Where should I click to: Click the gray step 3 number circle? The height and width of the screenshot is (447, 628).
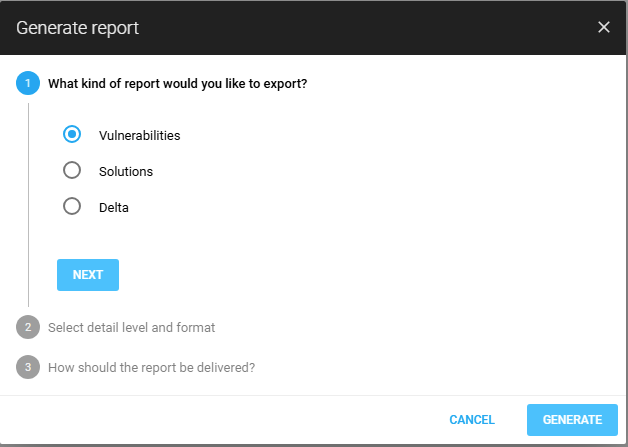pos(28,367)
